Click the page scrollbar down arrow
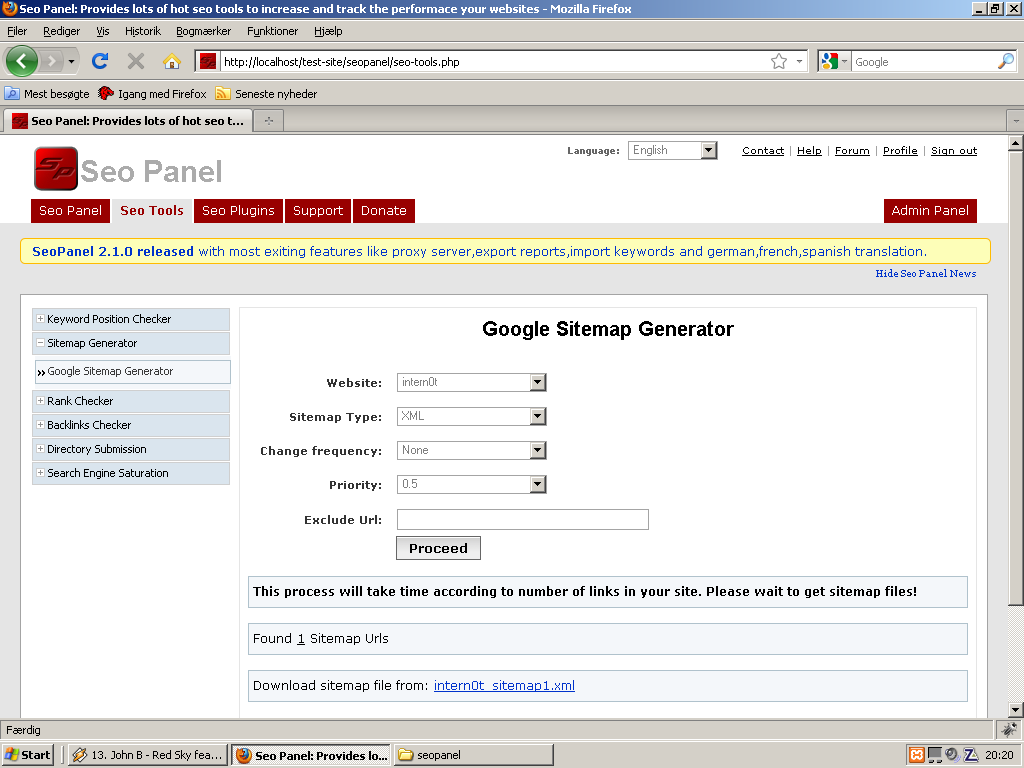Image resolution: width=1024 pixels, height=768 pixels. pos(1015,710)
